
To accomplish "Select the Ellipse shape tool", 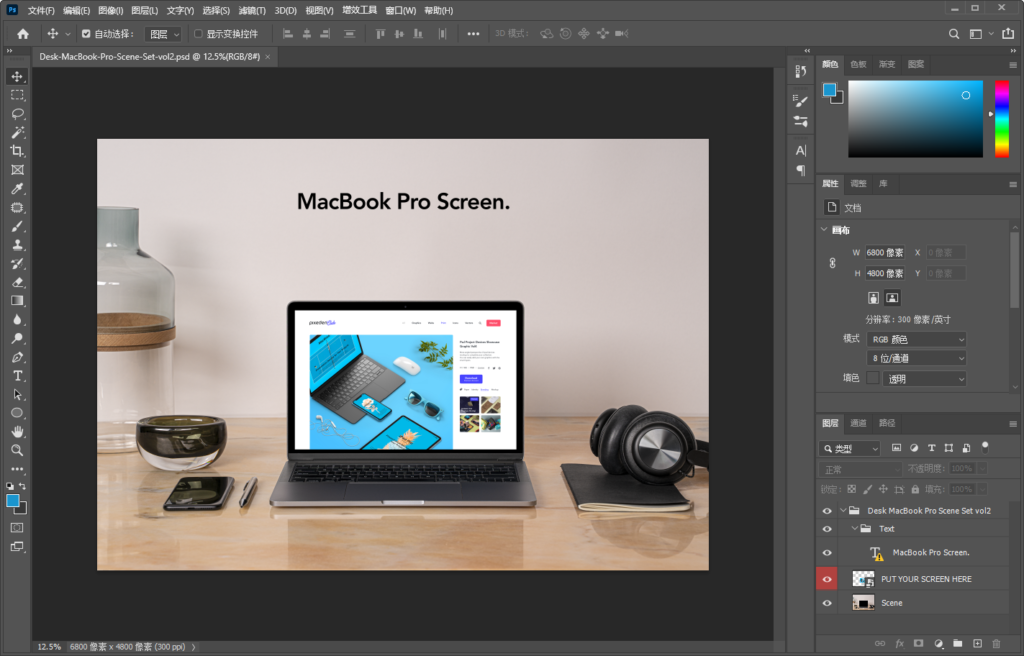I will point(17,413).
